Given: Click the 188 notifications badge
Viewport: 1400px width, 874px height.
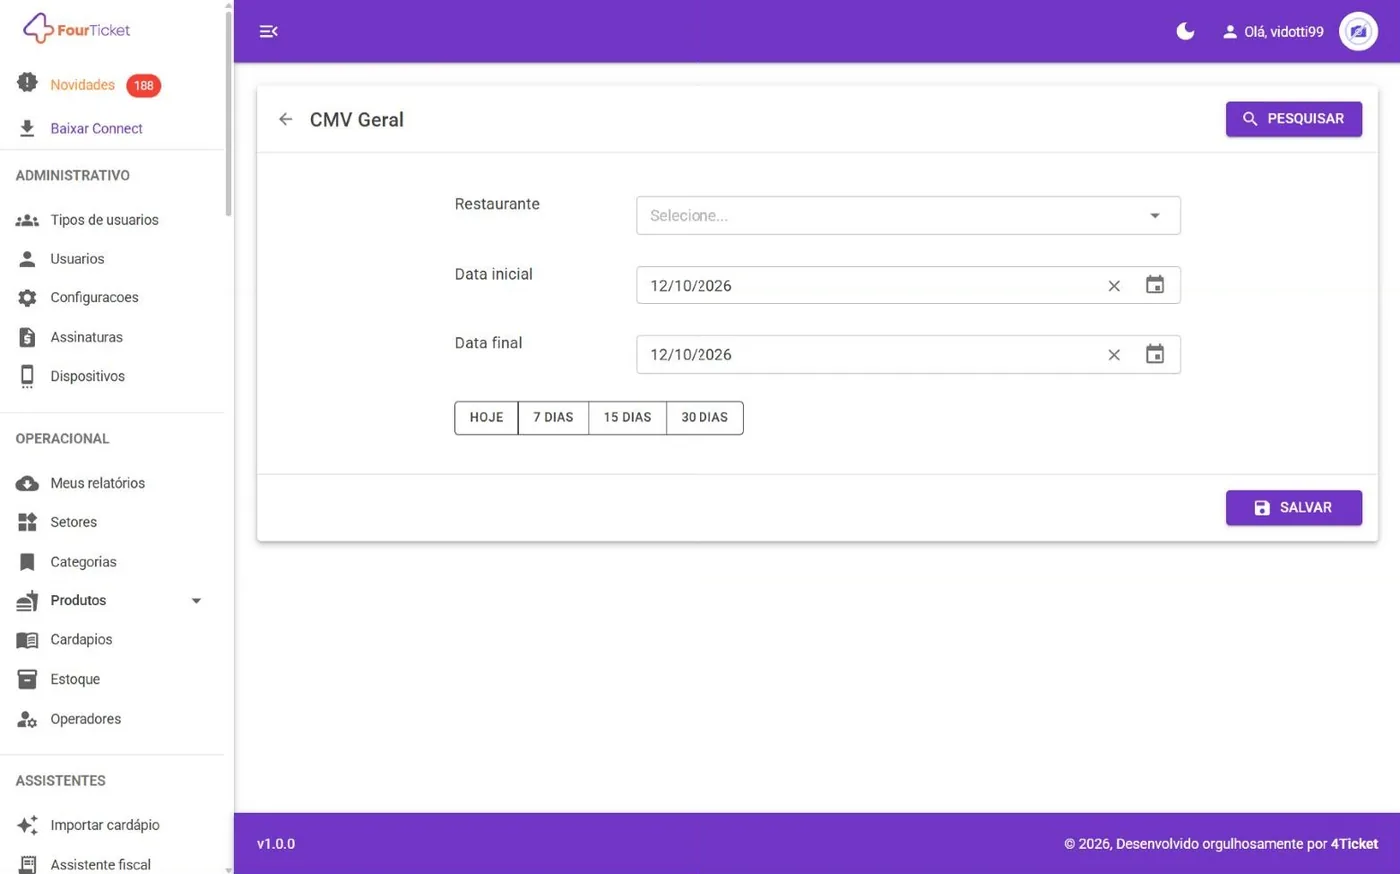Looking at the screenshot, I should point(144,85).
